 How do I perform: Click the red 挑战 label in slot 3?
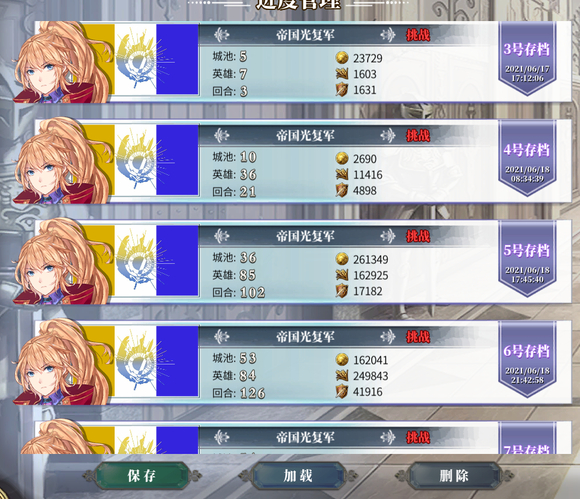coord(418,35)
